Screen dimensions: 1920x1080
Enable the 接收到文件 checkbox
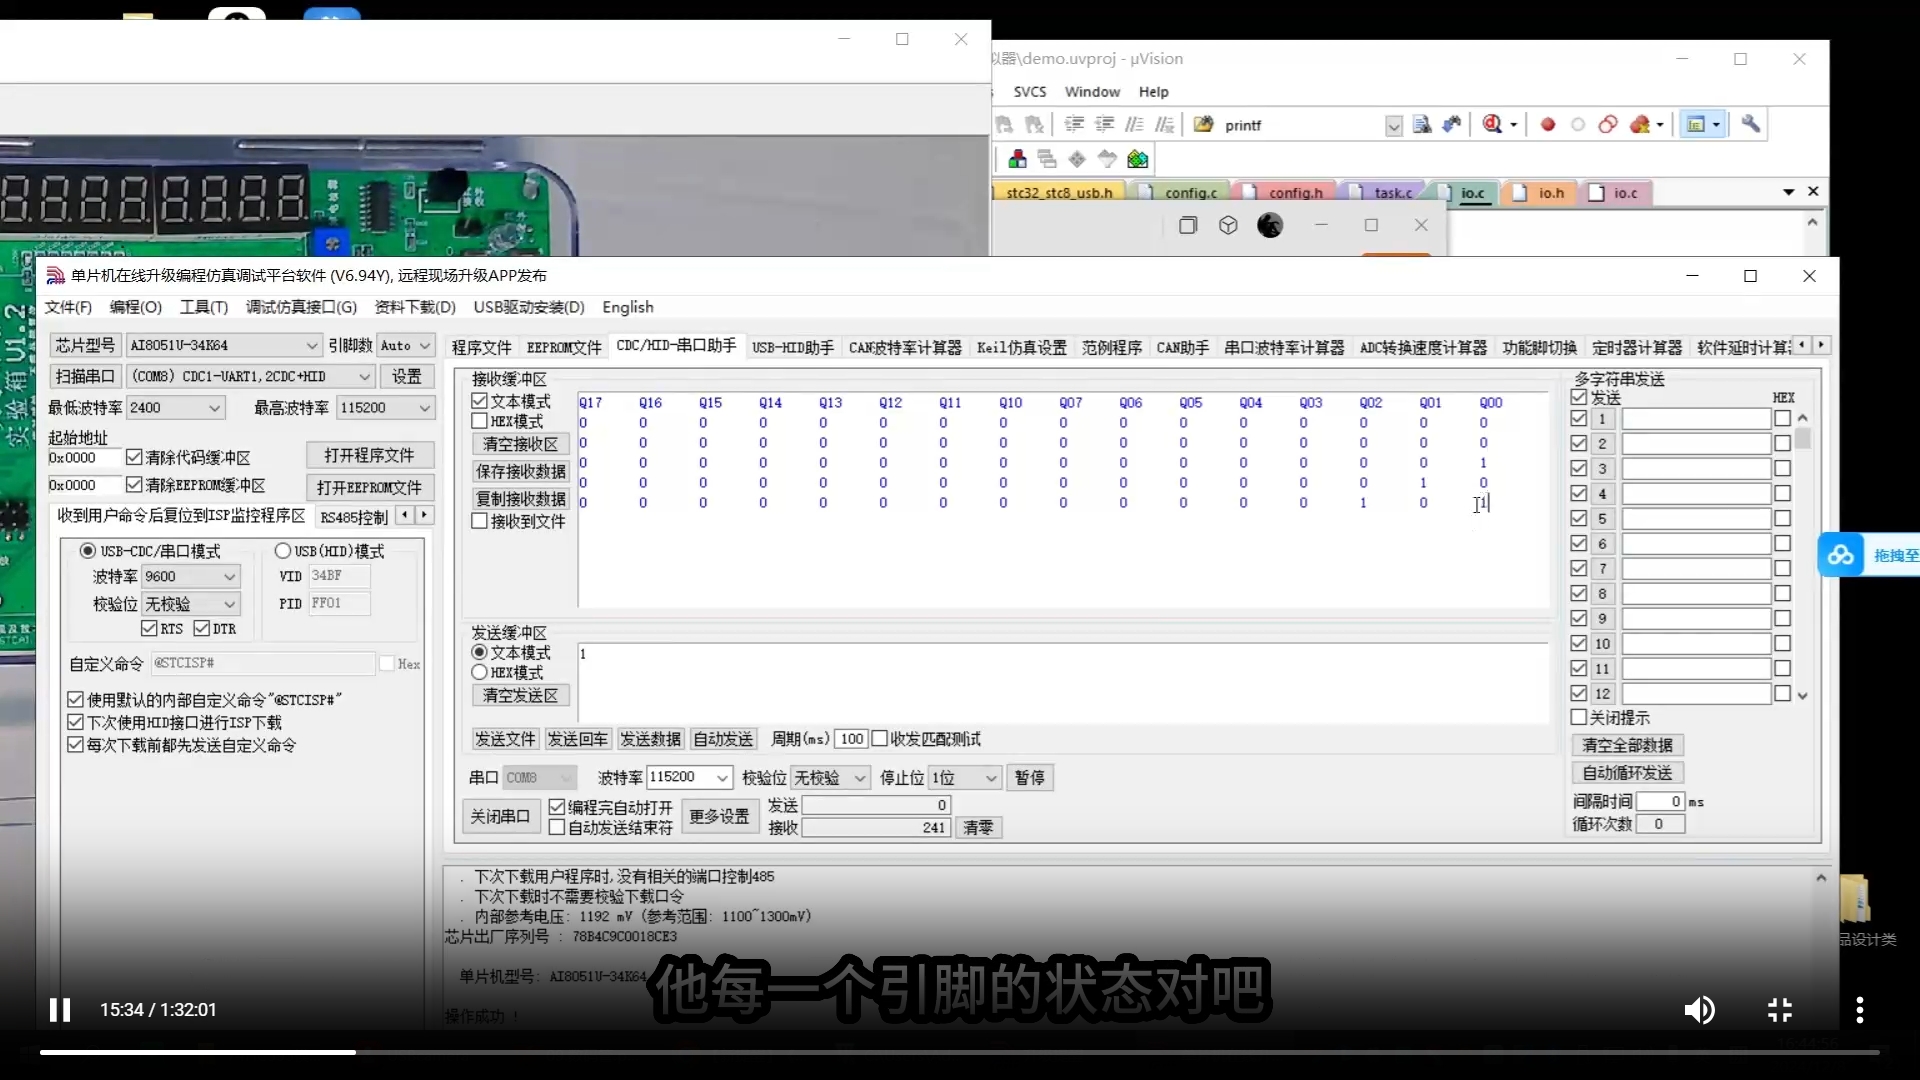pos(479,521)
